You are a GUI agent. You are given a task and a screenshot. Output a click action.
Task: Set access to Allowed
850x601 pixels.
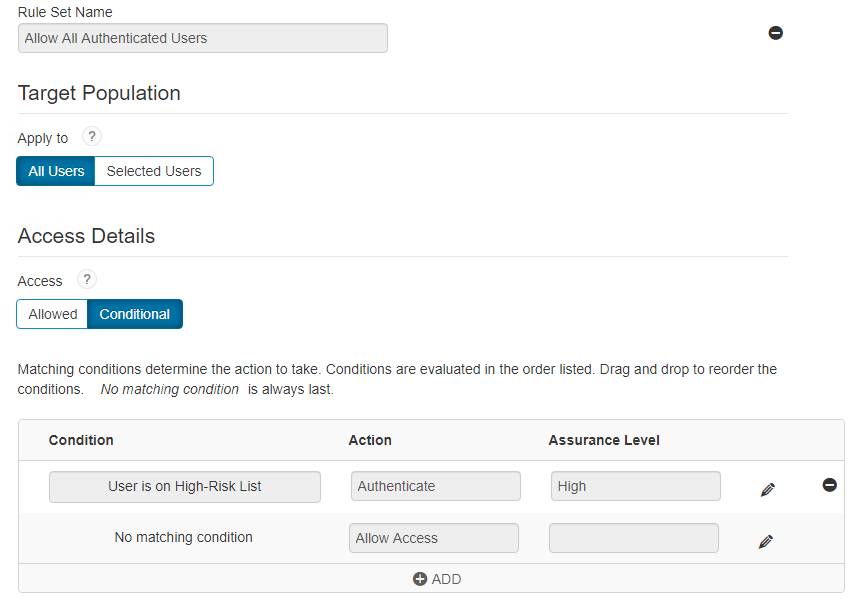(53, 314)
